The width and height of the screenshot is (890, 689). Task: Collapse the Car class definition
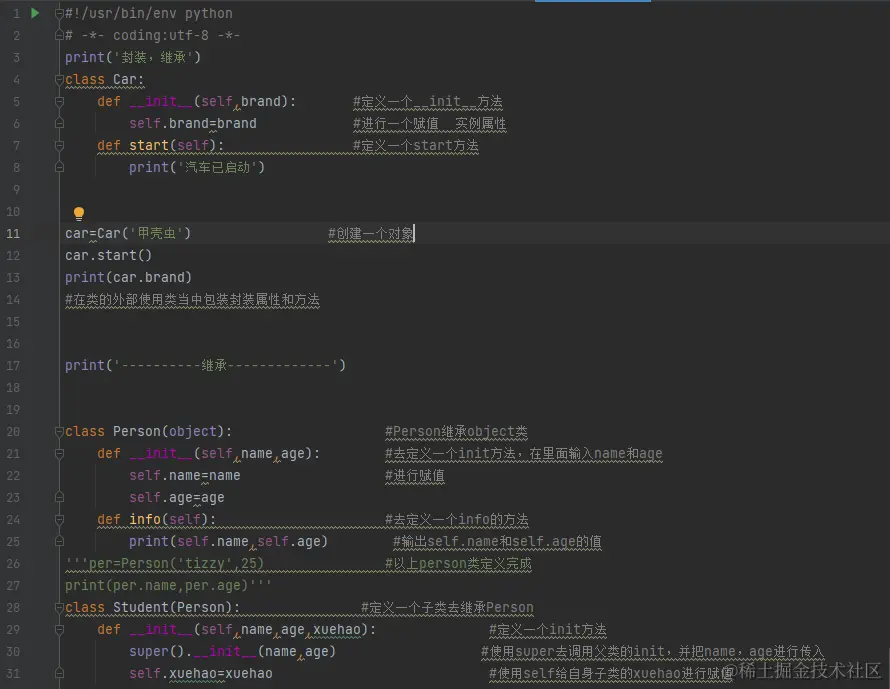click(x=58, y=79)
